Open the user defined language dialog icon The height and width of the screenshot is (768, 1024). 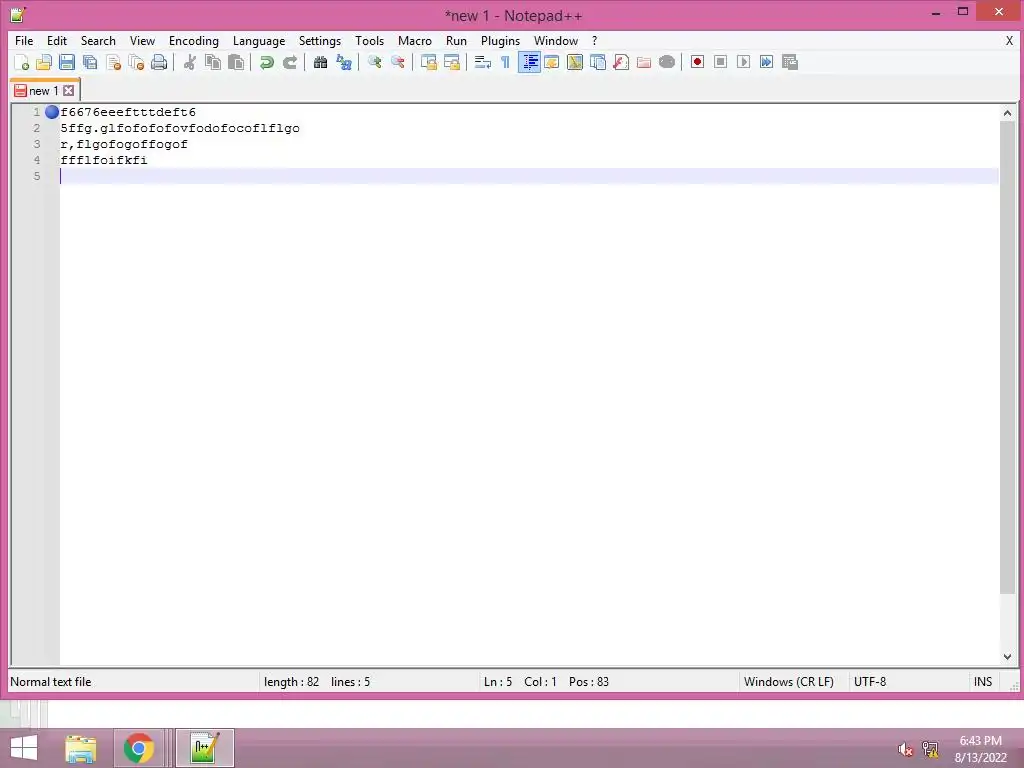(x=552, y=62)
